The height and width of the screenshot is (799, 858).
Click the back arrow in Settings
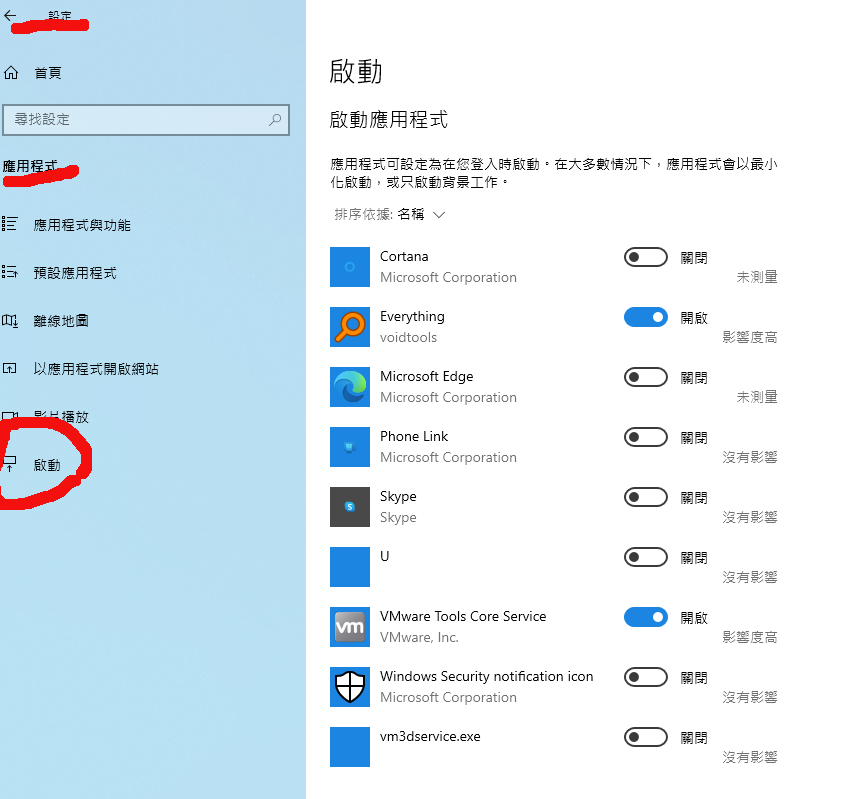point(11,16)
